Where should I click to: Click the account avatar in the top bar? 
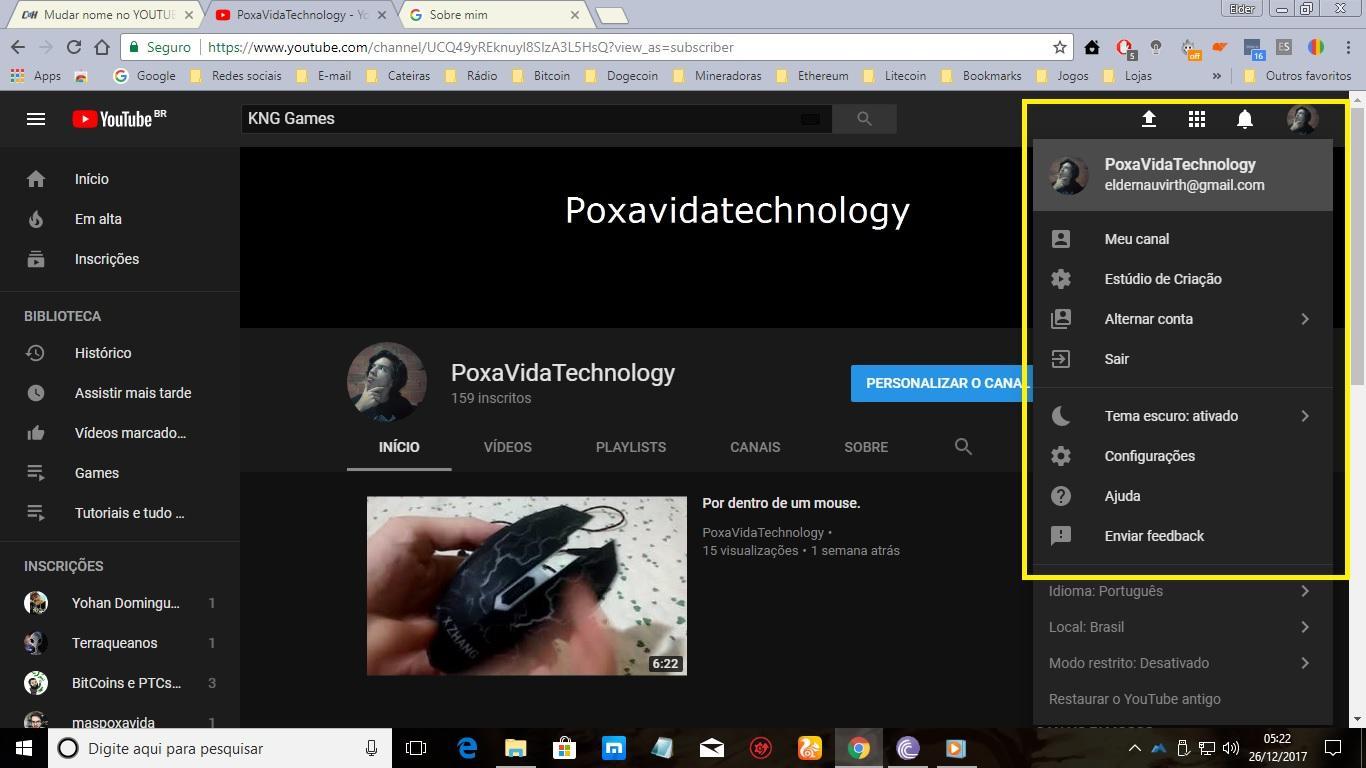point(1302,119)
